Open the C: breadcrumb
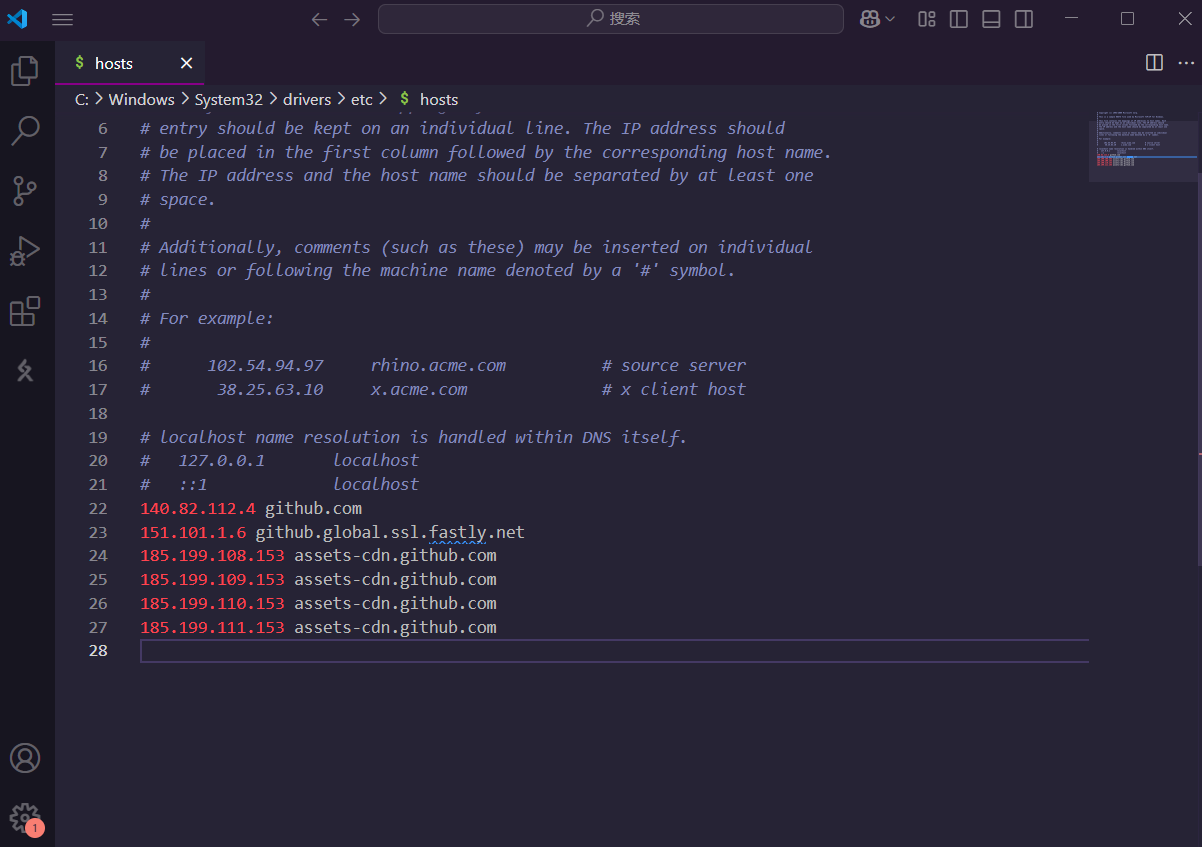This screenshot has width=1202, height=847. (82, 99)
